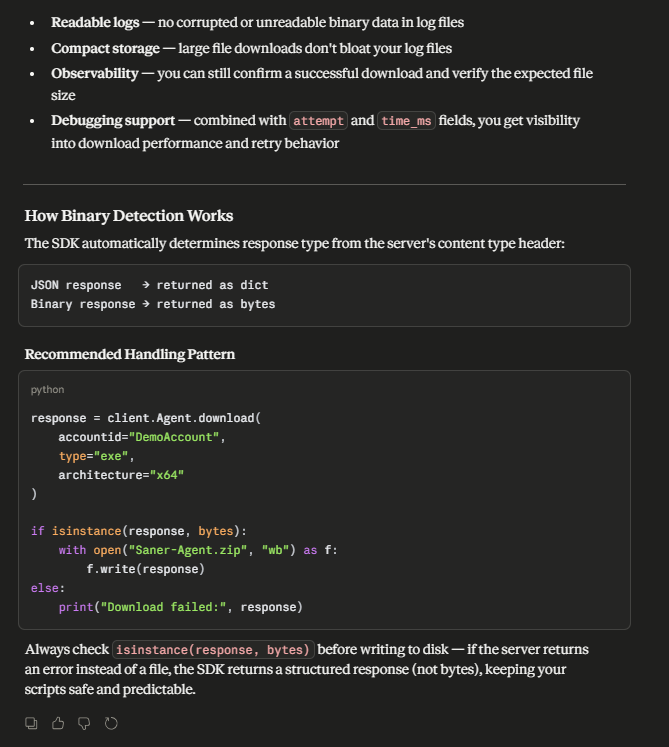Click the 'JSON response → returned as dict' line
Viewport: 669px width, 747px height.
click(x=150, y=285)
